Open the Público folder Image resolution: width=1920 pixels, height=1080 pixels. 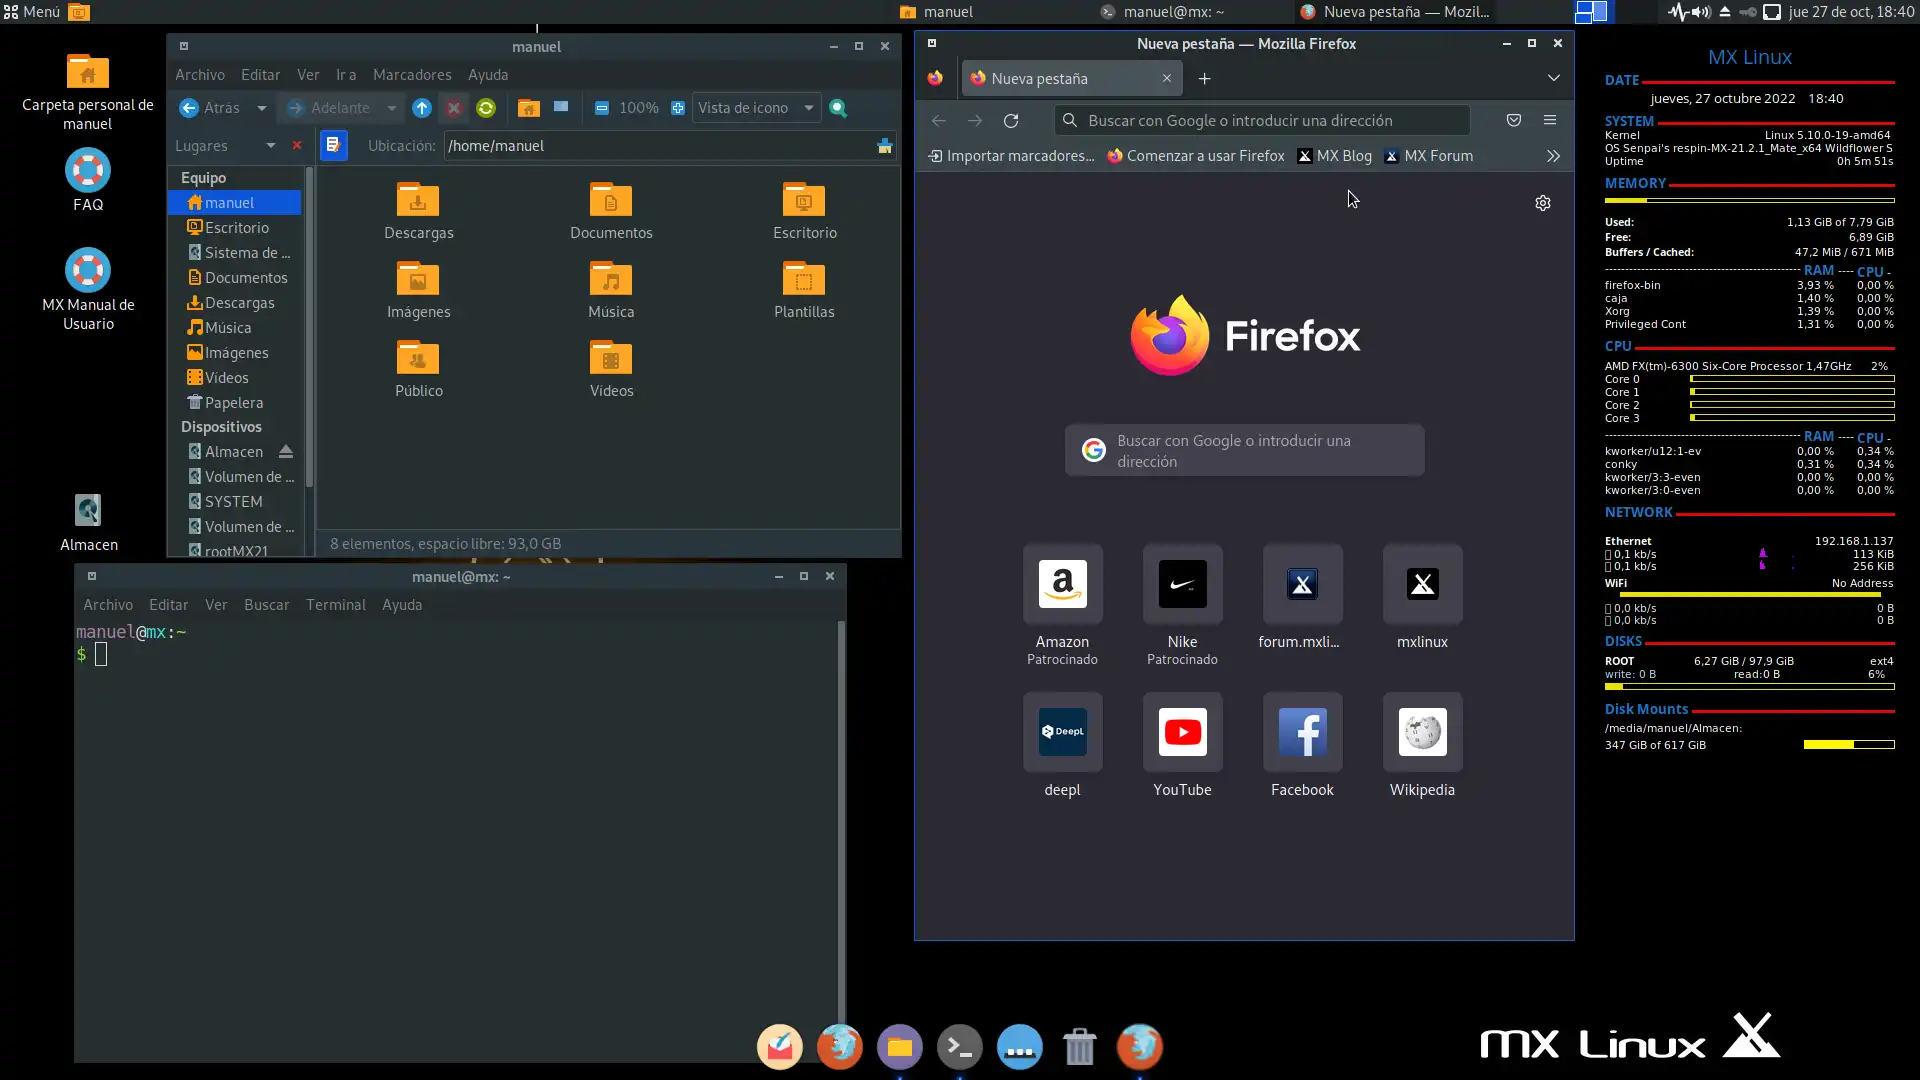pos(418,369)
